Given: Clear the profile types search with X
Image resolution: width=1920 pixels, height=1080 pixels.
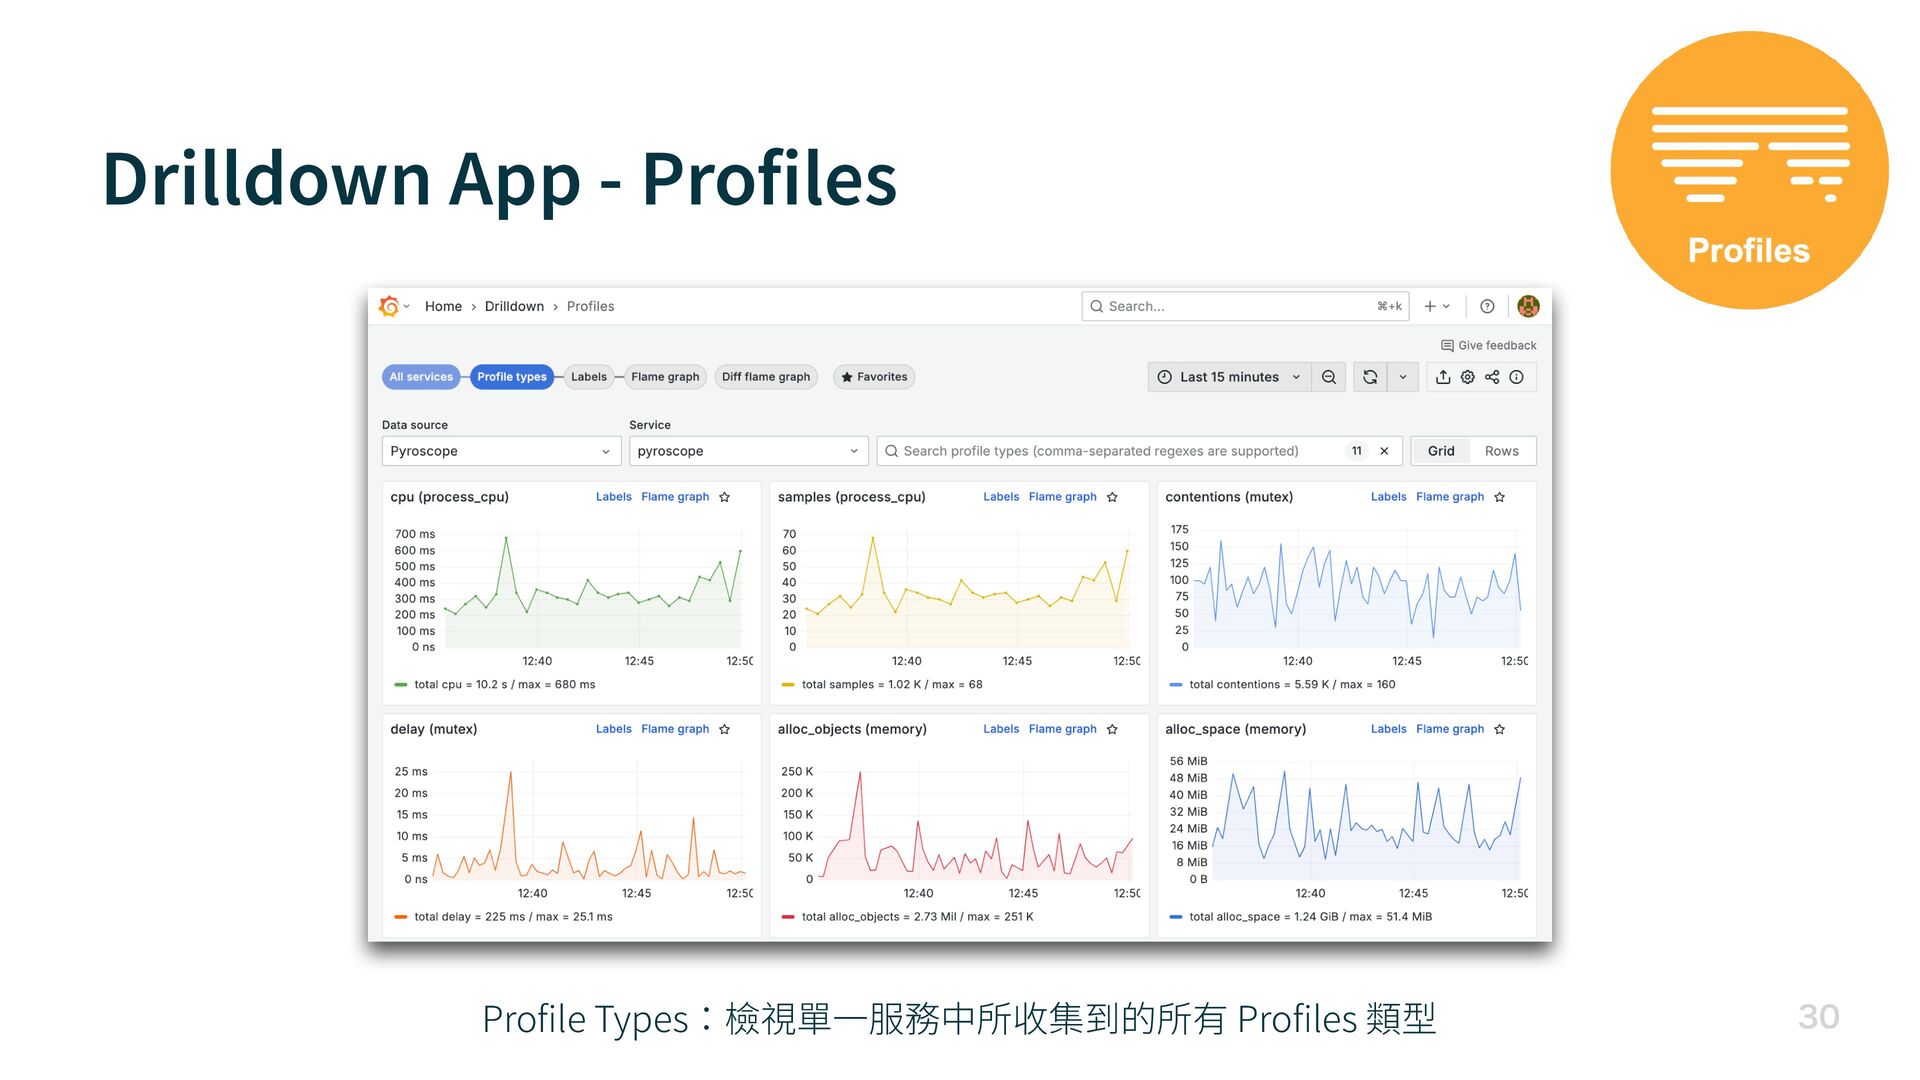Looking at the screenshot, I should click(1384, 451).
